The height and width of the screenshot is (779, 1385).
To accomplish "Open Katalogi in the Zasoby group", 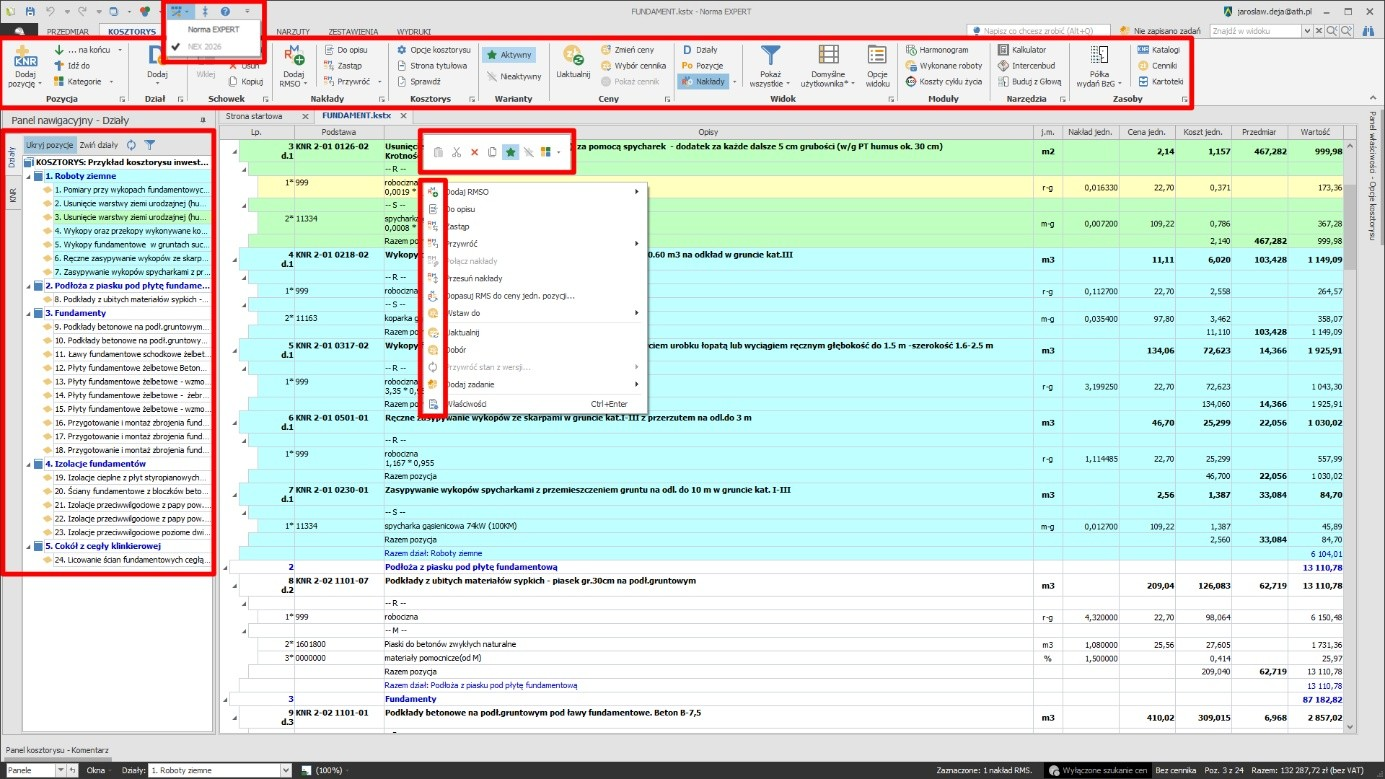I will tap(1160, 50).
